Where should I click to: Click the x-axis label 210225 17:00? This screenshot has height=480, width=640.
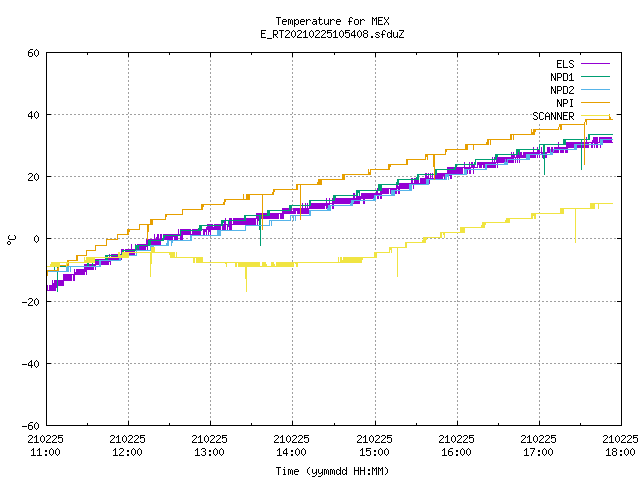coord(538,446)
